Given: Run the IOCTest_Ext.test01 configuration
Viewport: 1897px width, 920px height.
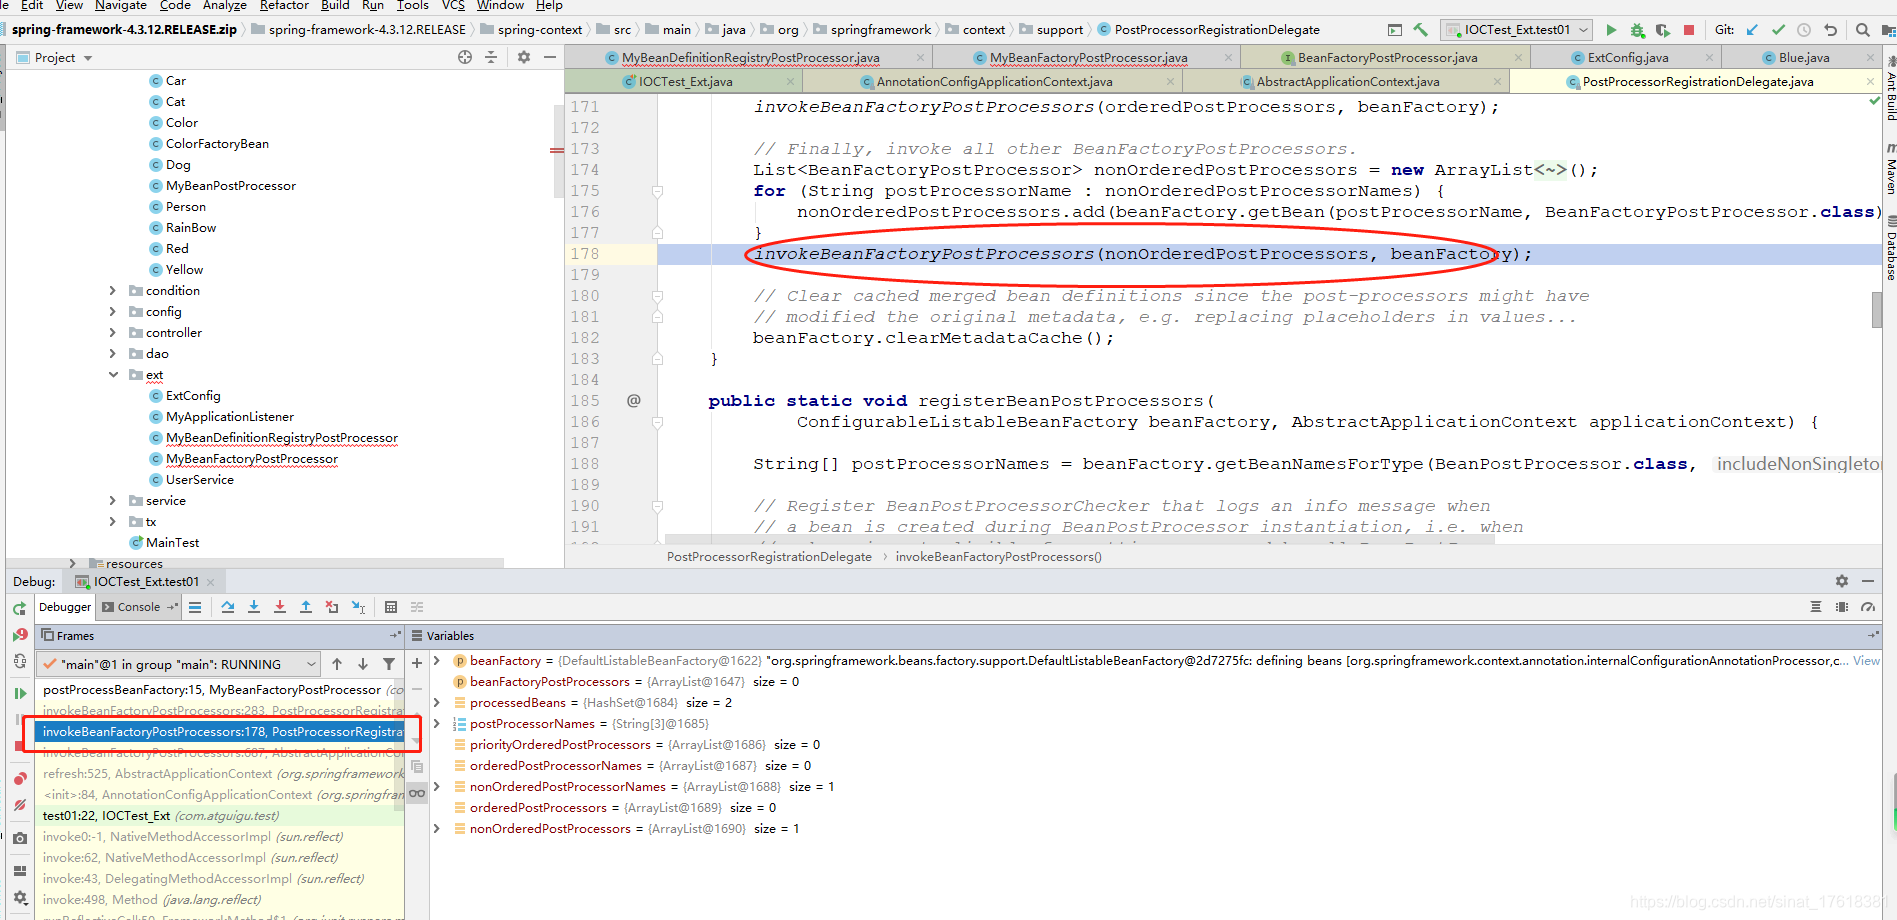Looking at the screenshot, I should (x=1611, y=30).
